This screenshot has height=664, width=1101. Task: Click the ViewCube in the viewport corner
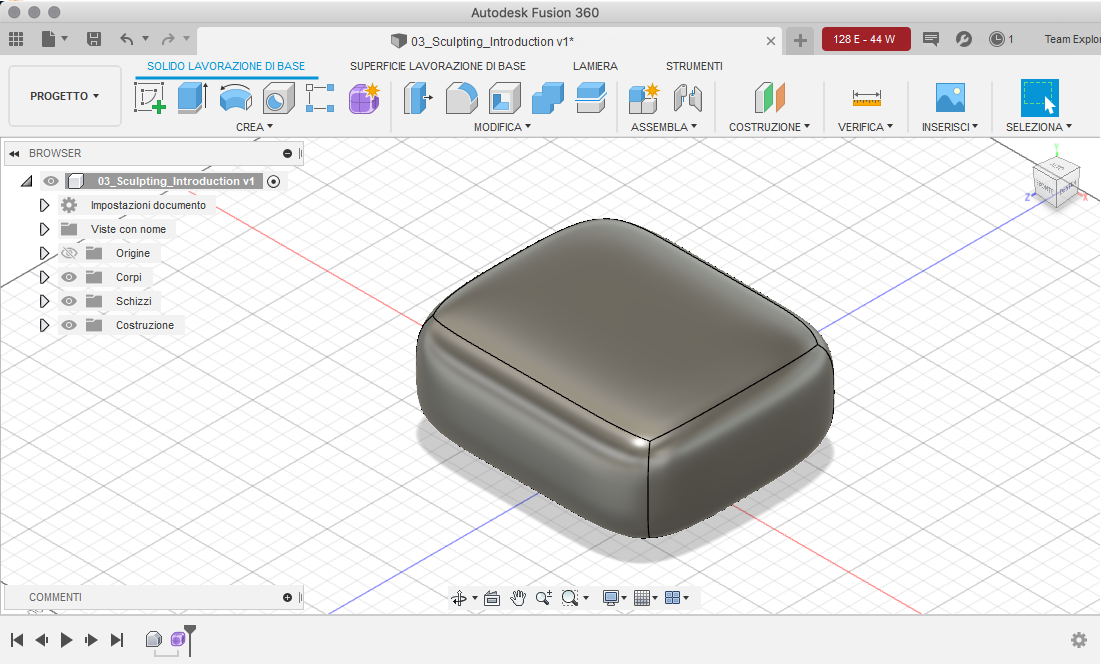[x=1055, y=182]
